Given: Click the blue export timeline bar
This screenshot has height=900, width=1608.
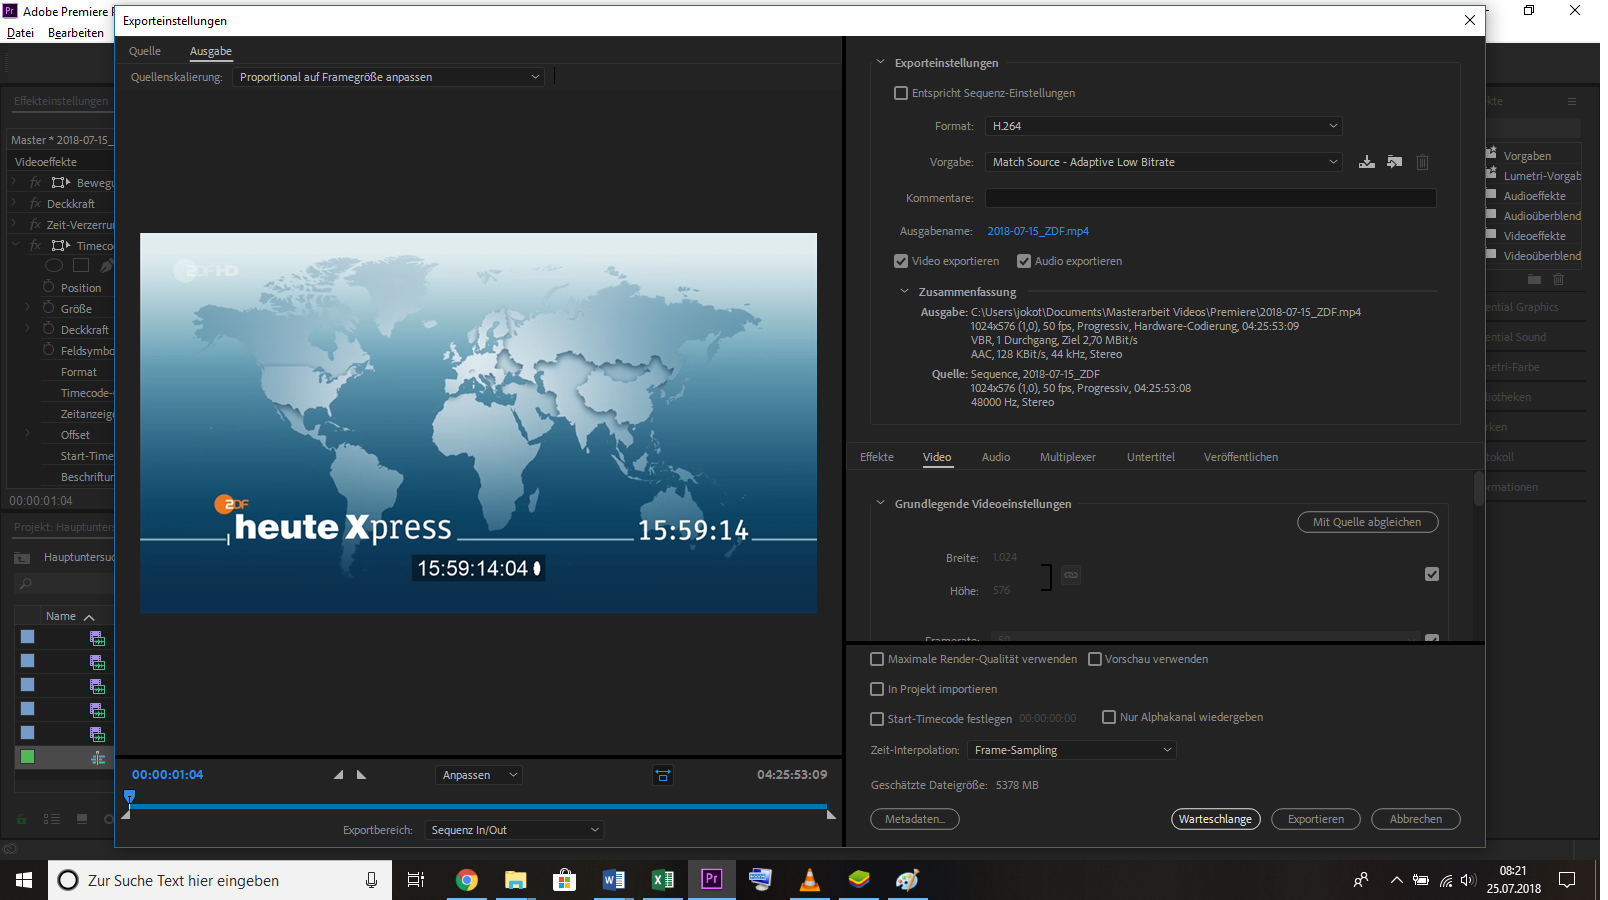Looking at the screenshot, I should point(478,806).
